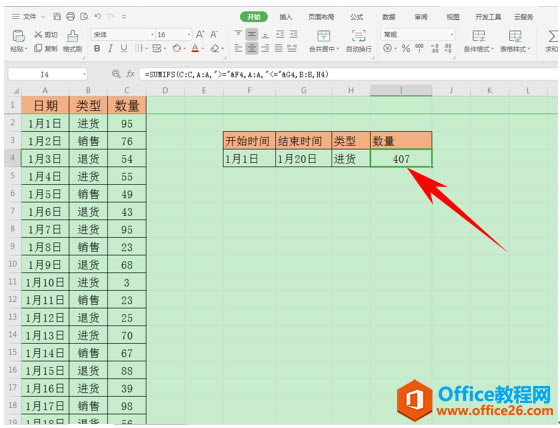
Task: Open Conditional Formatting 条件格式
Action: 479,41
